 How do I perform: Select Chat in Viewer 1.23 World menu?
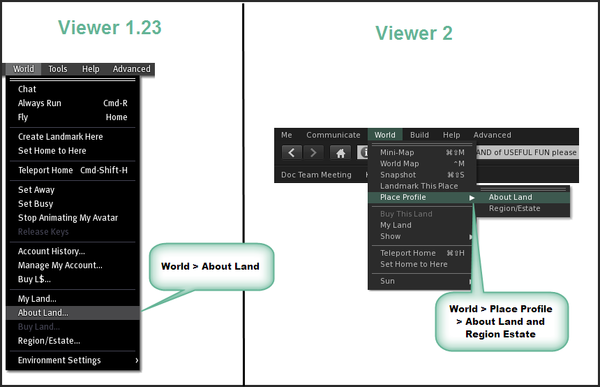click(x=73, y=89)
